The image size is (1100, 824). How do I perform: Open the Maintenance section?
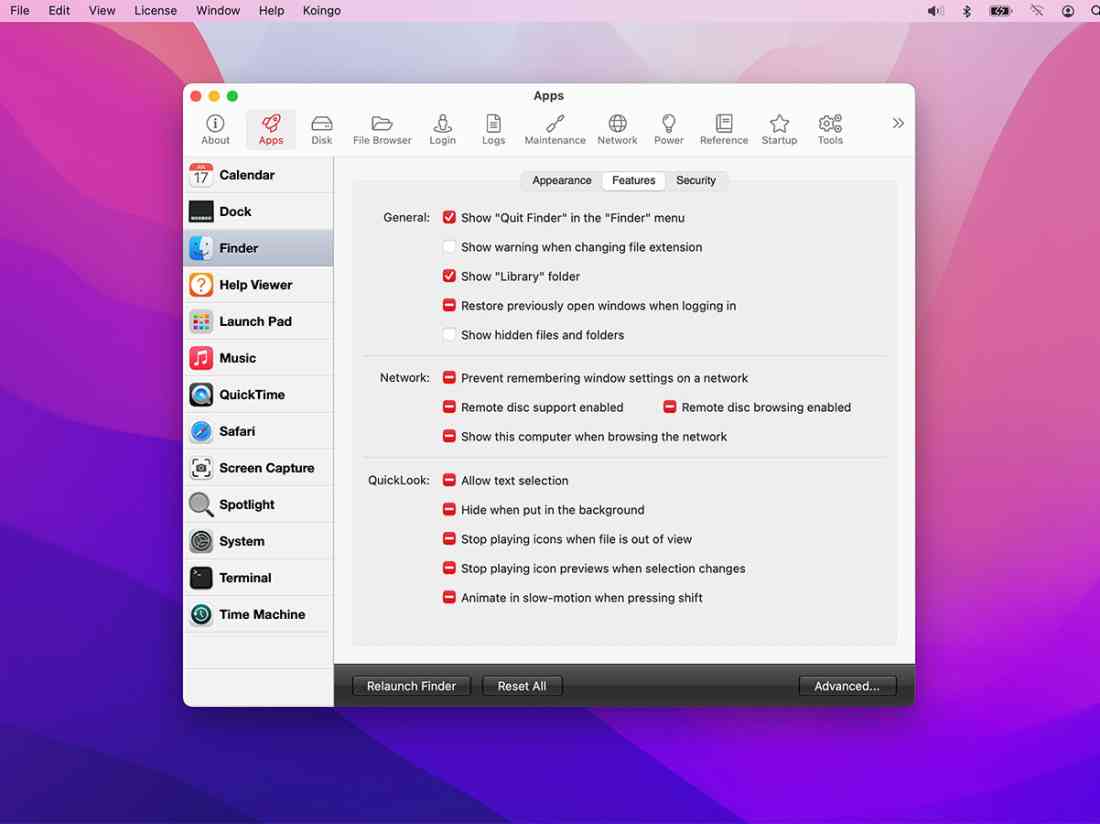554,128
